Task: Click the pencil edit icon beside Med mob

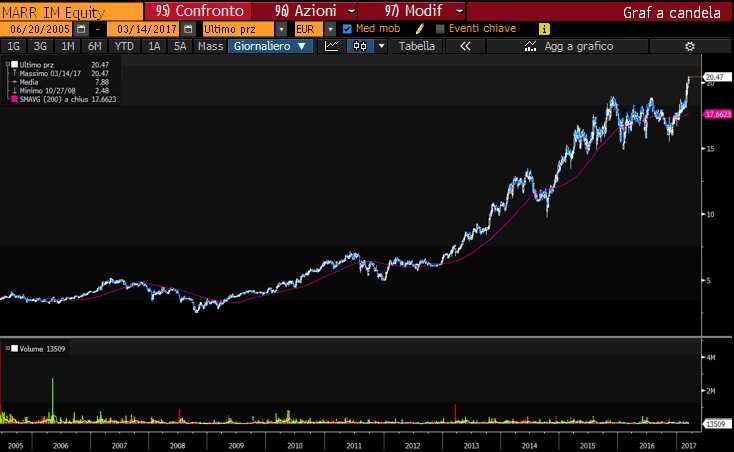Action: pyautogui.click(x=419, y=29)
